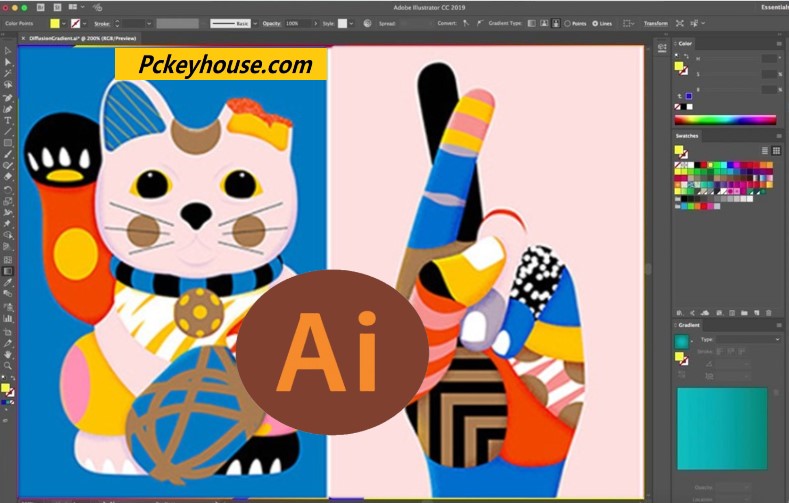Select the Pen tool
This screenshot has width=789, height=503.
[8, 98]
